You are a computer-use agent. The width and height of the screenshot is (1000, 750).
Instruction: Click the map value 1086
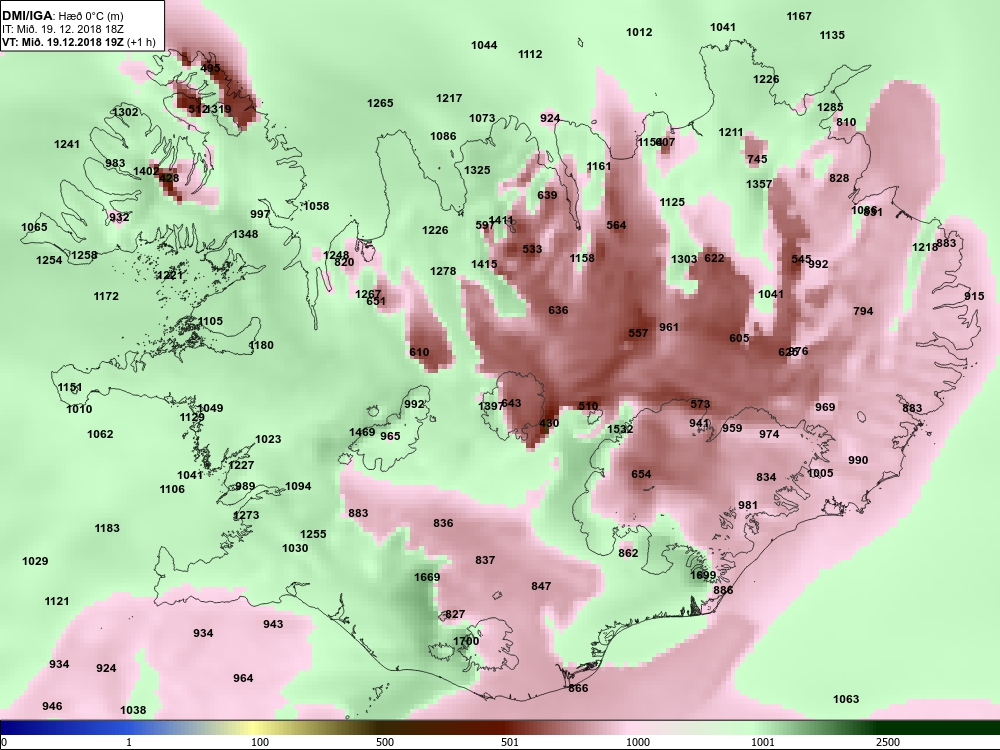[x=443, y=136]
